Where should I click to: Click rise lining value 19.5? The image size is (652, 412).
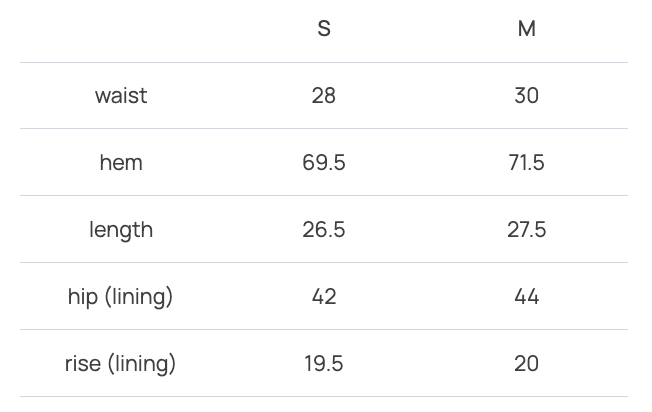(324, 364)
